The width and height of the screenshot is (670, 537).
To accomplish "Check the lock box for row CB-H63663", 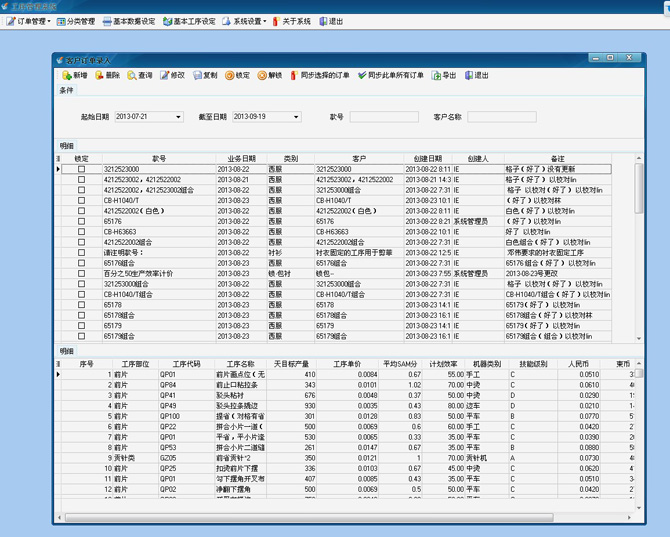I will point(82,232).
